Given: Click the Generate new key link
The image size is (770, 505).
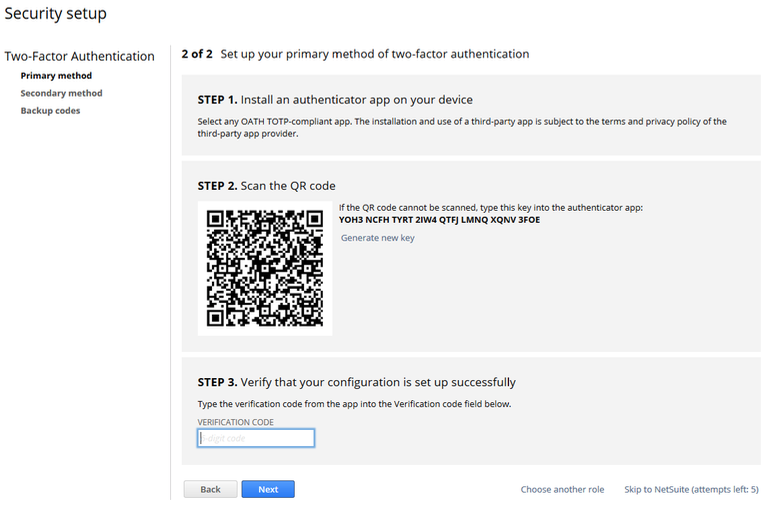Looking at the screenshot, I should tap(377, 238).
